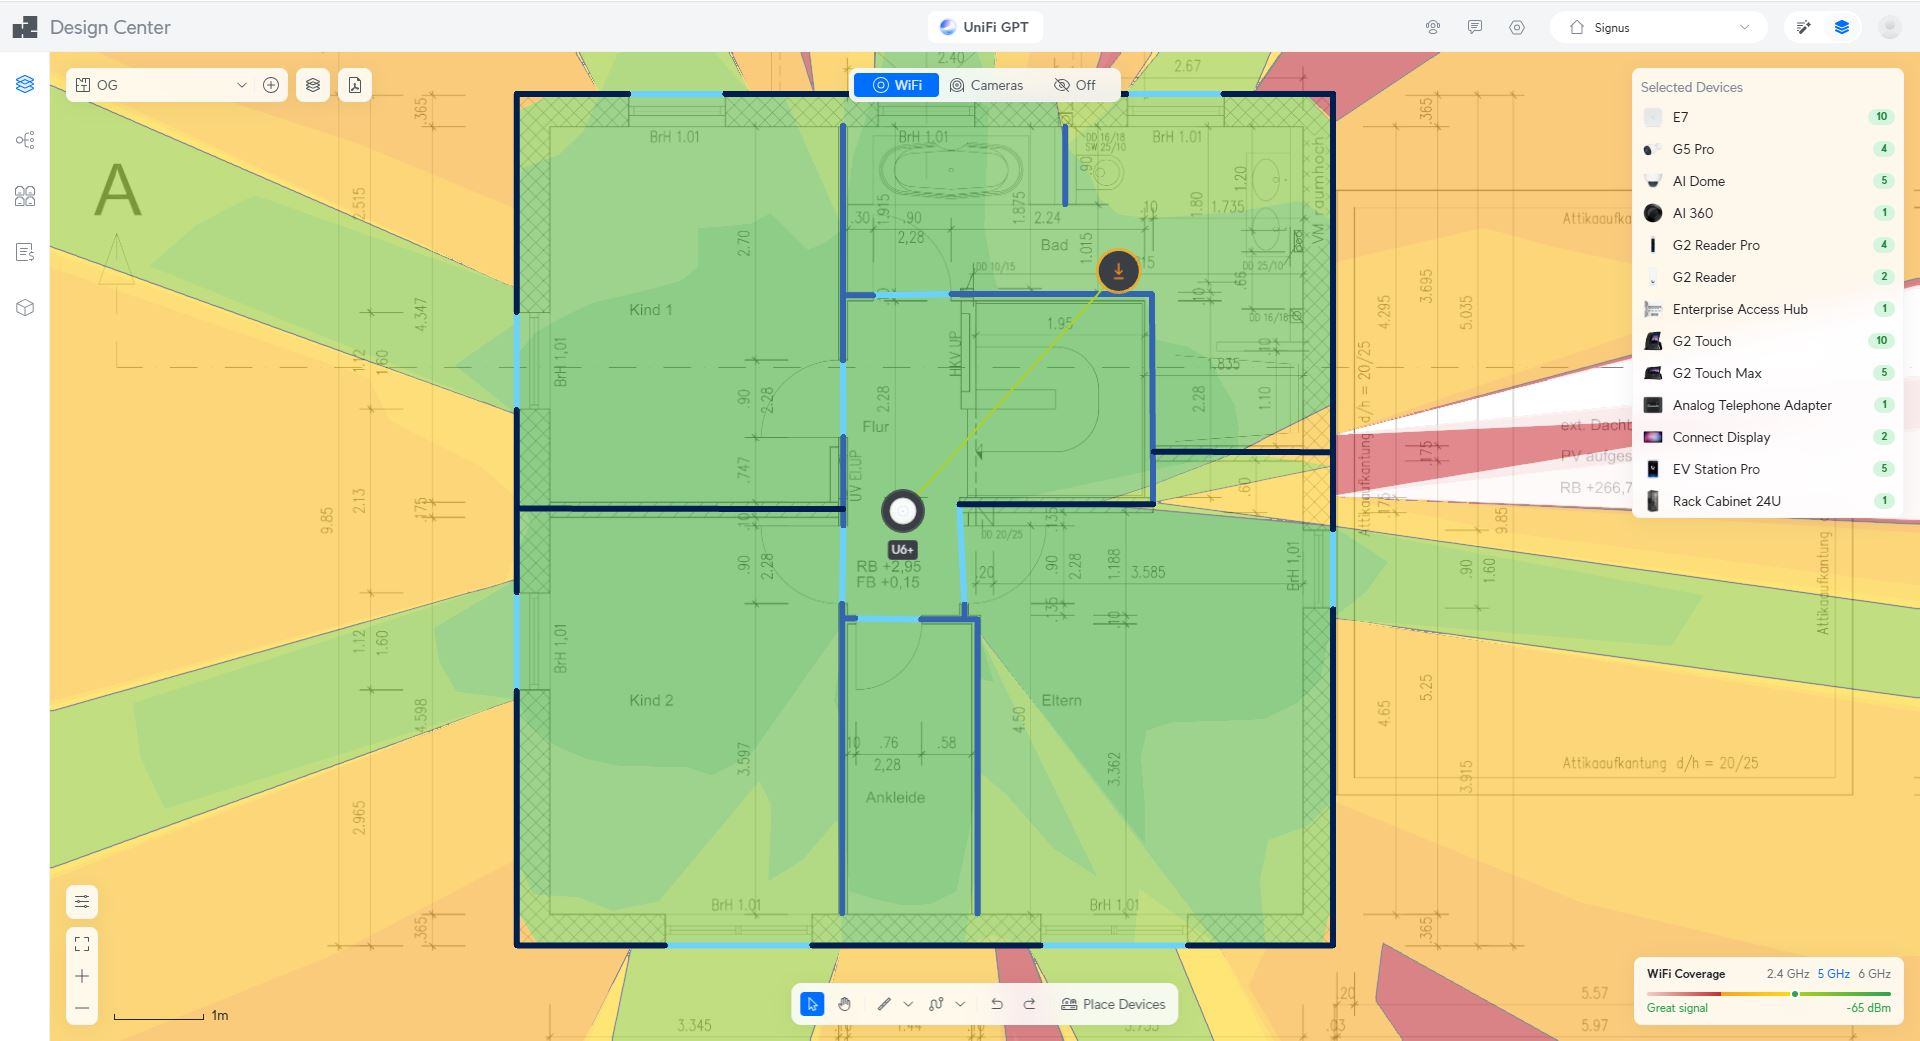Click the U6+ device label tag
The width and height of the screenshot is (1920, 1041).
902,549
